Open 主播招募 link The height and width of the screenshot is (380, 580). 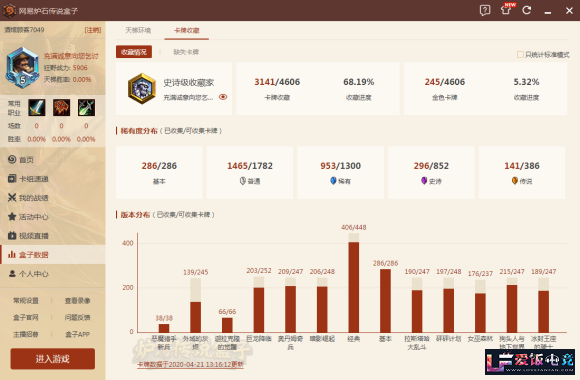[26, 334]
